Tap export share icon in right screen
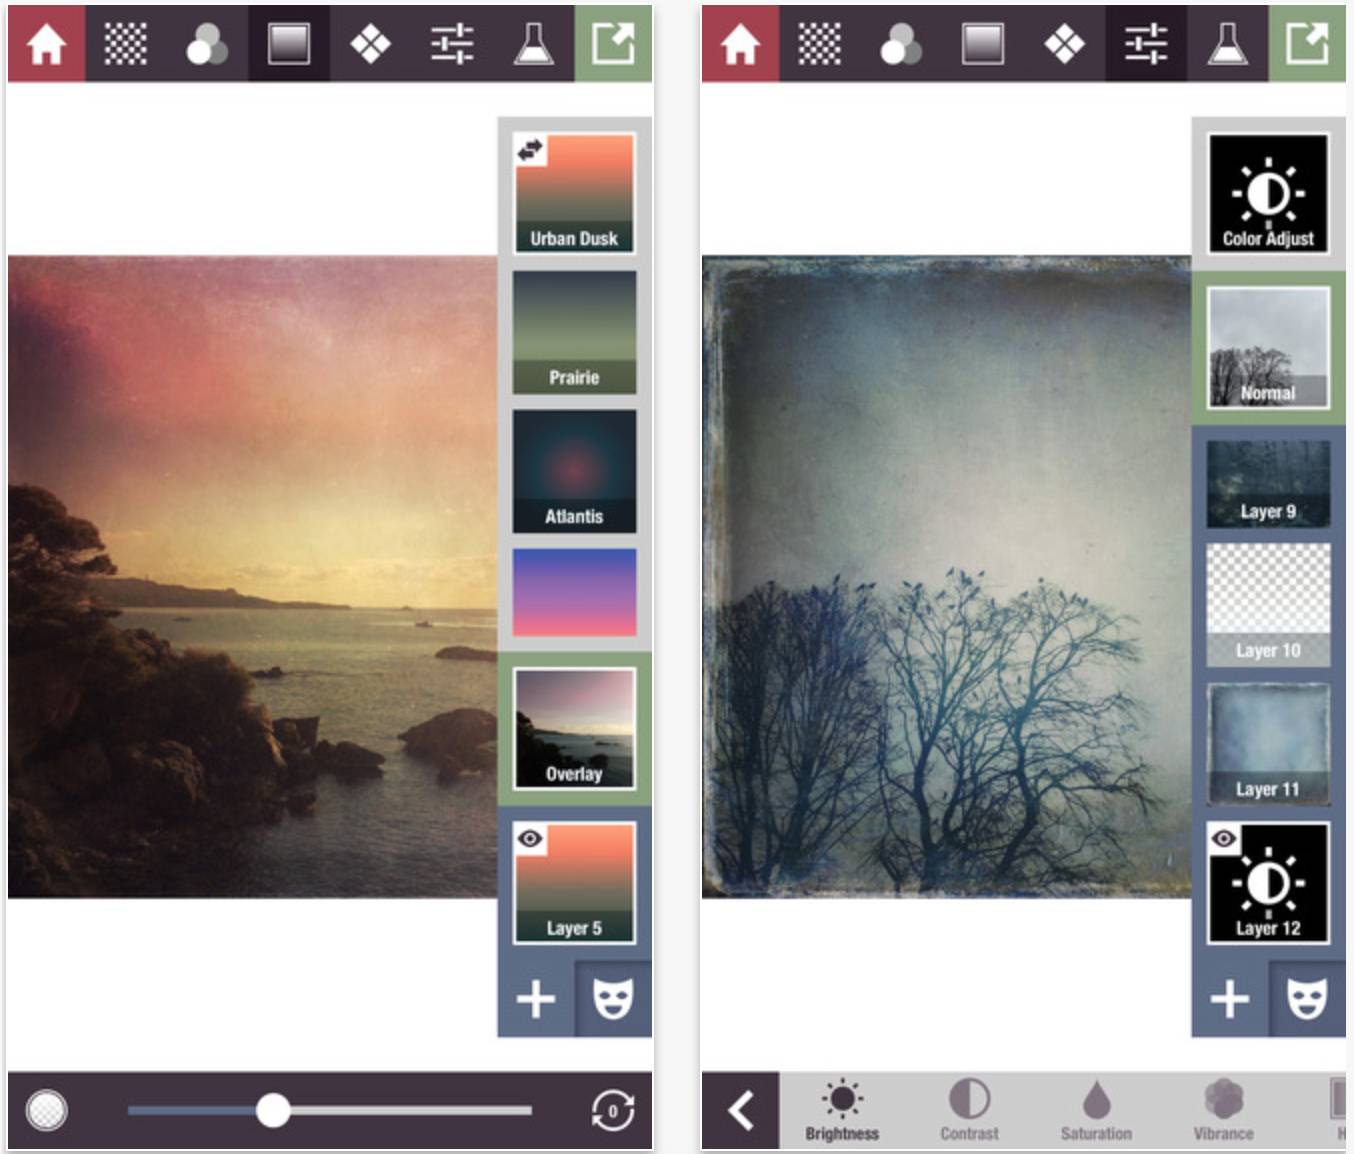This screenshot has width=1354, height=1154. coord(1307,44)
